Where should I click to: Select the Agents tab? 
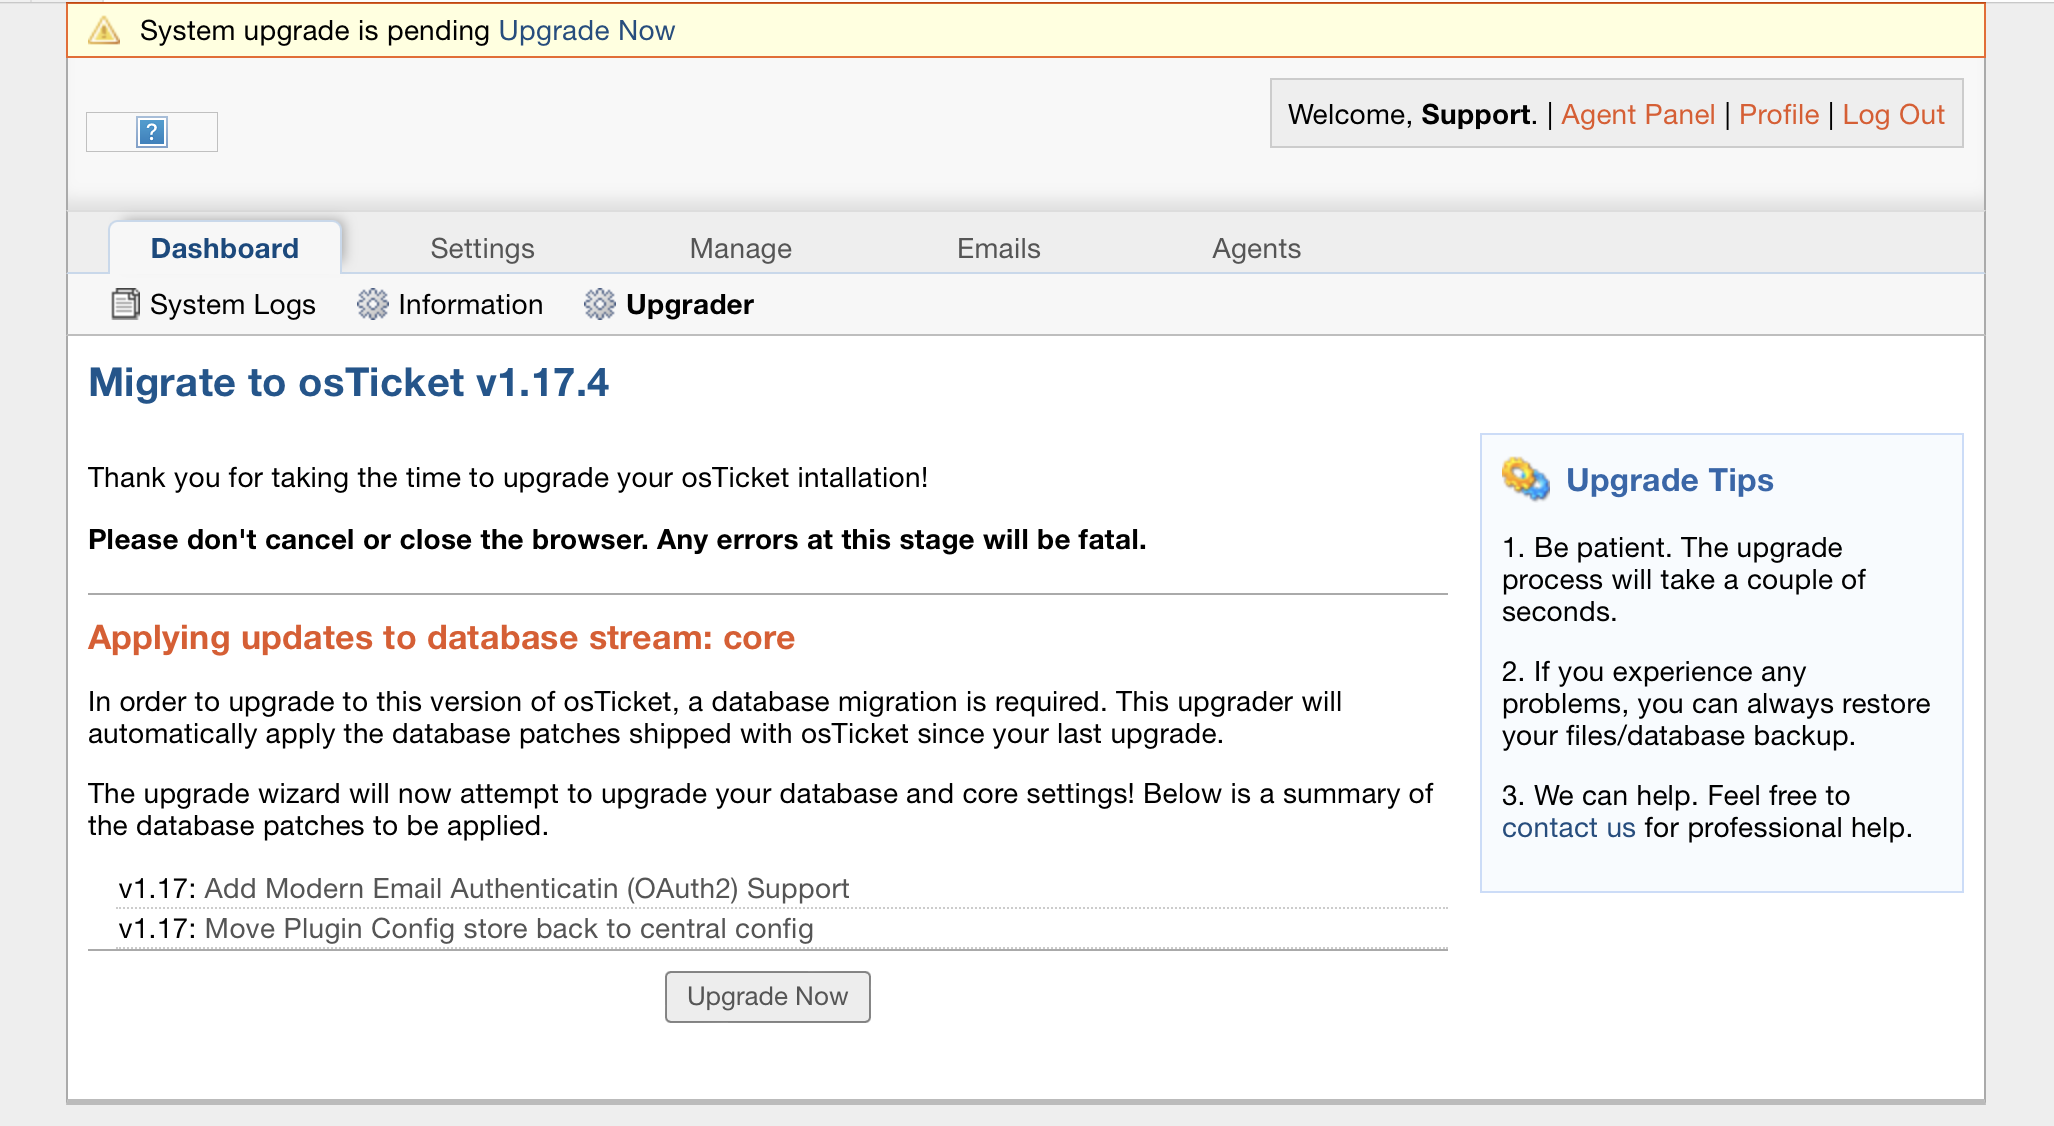click(1256, 248)
